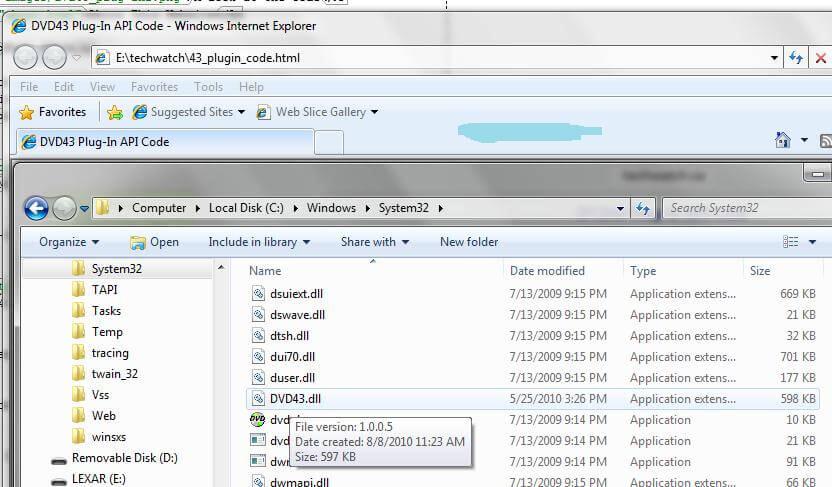Select the dtsh.dll file icon

coord(258,336)
